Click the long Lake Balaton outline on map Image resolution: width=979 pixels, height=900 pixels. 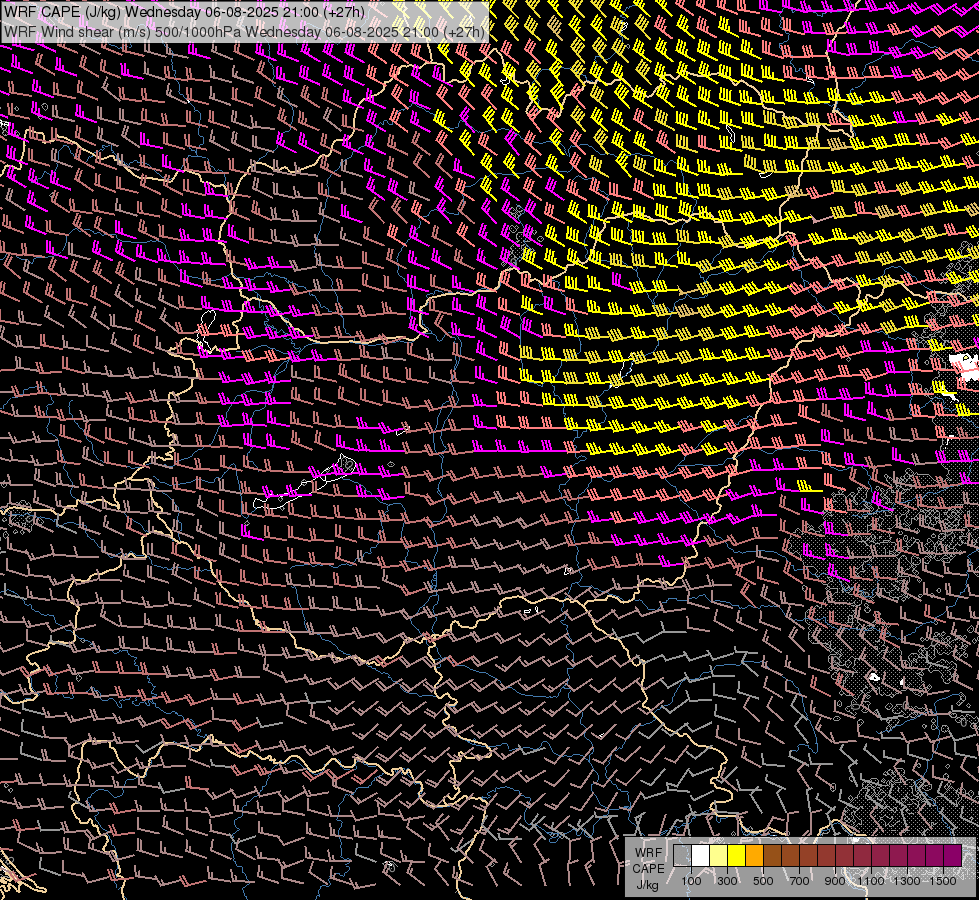(x=305, y=483)
